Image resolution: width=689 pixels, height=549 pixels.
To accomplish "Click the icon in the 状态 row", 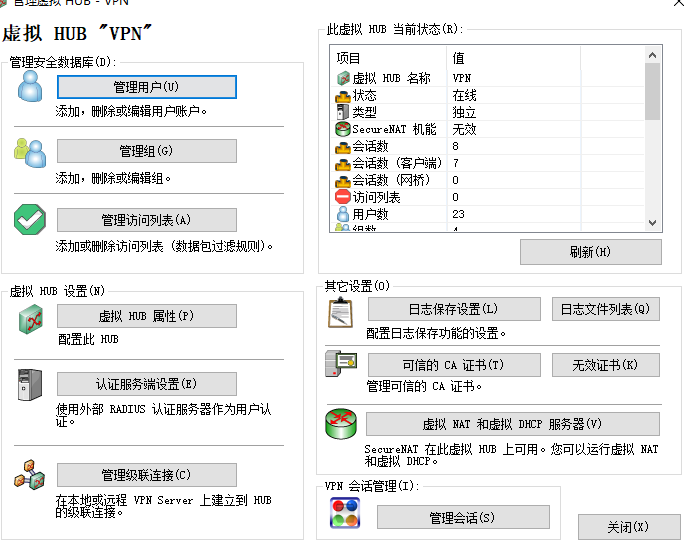I will click(x=343, y=96).
